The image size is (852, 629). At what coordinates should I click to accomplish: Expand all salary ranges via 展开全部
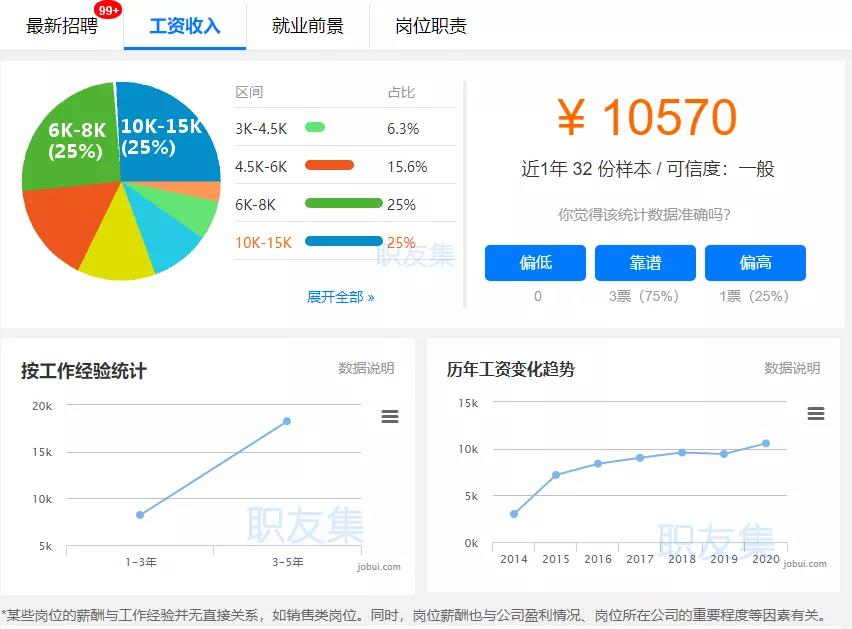coord(340,297)
